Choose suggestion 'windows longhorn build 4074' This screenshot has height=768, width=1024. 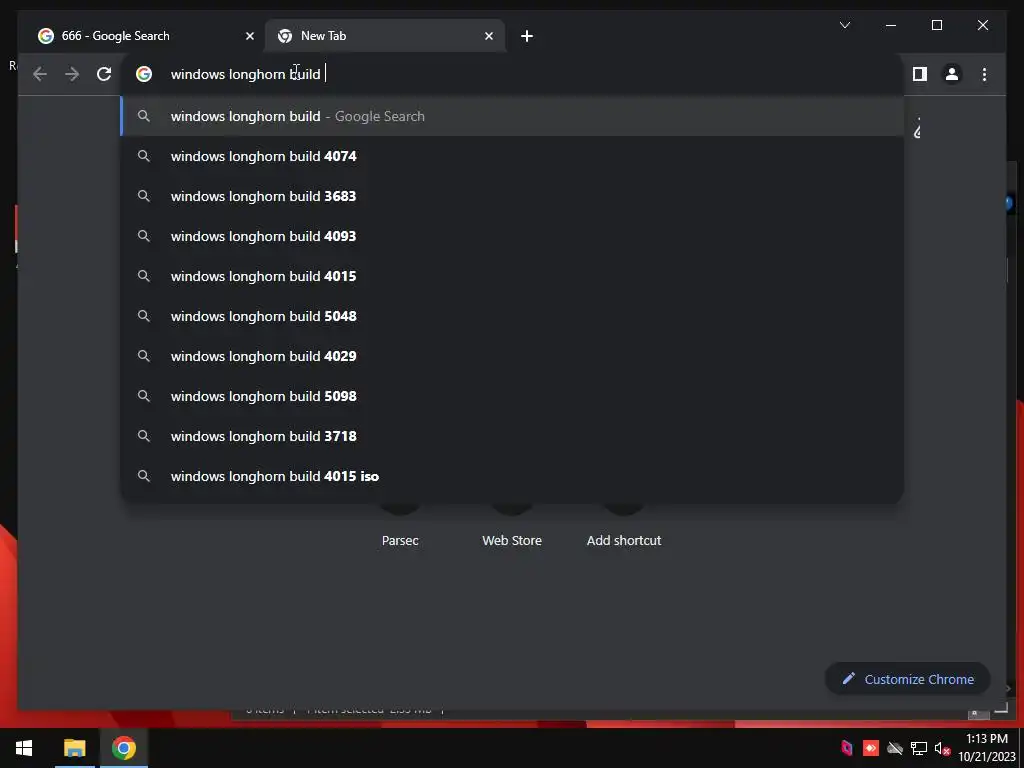pyautogui.click(x=513, y=156)
